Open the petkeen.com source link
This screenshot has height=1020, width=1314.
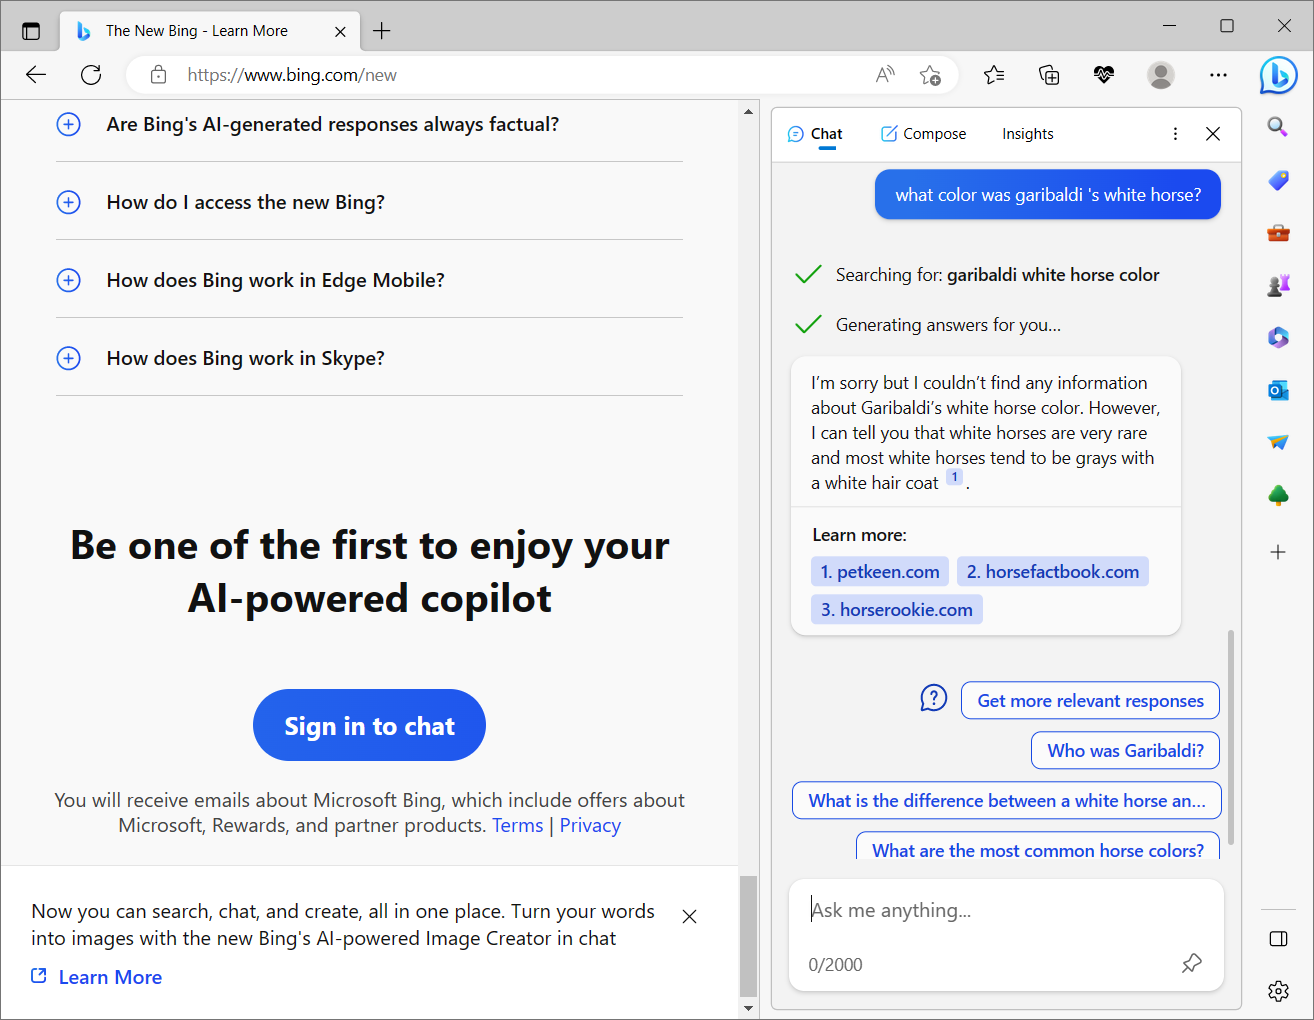880,571
